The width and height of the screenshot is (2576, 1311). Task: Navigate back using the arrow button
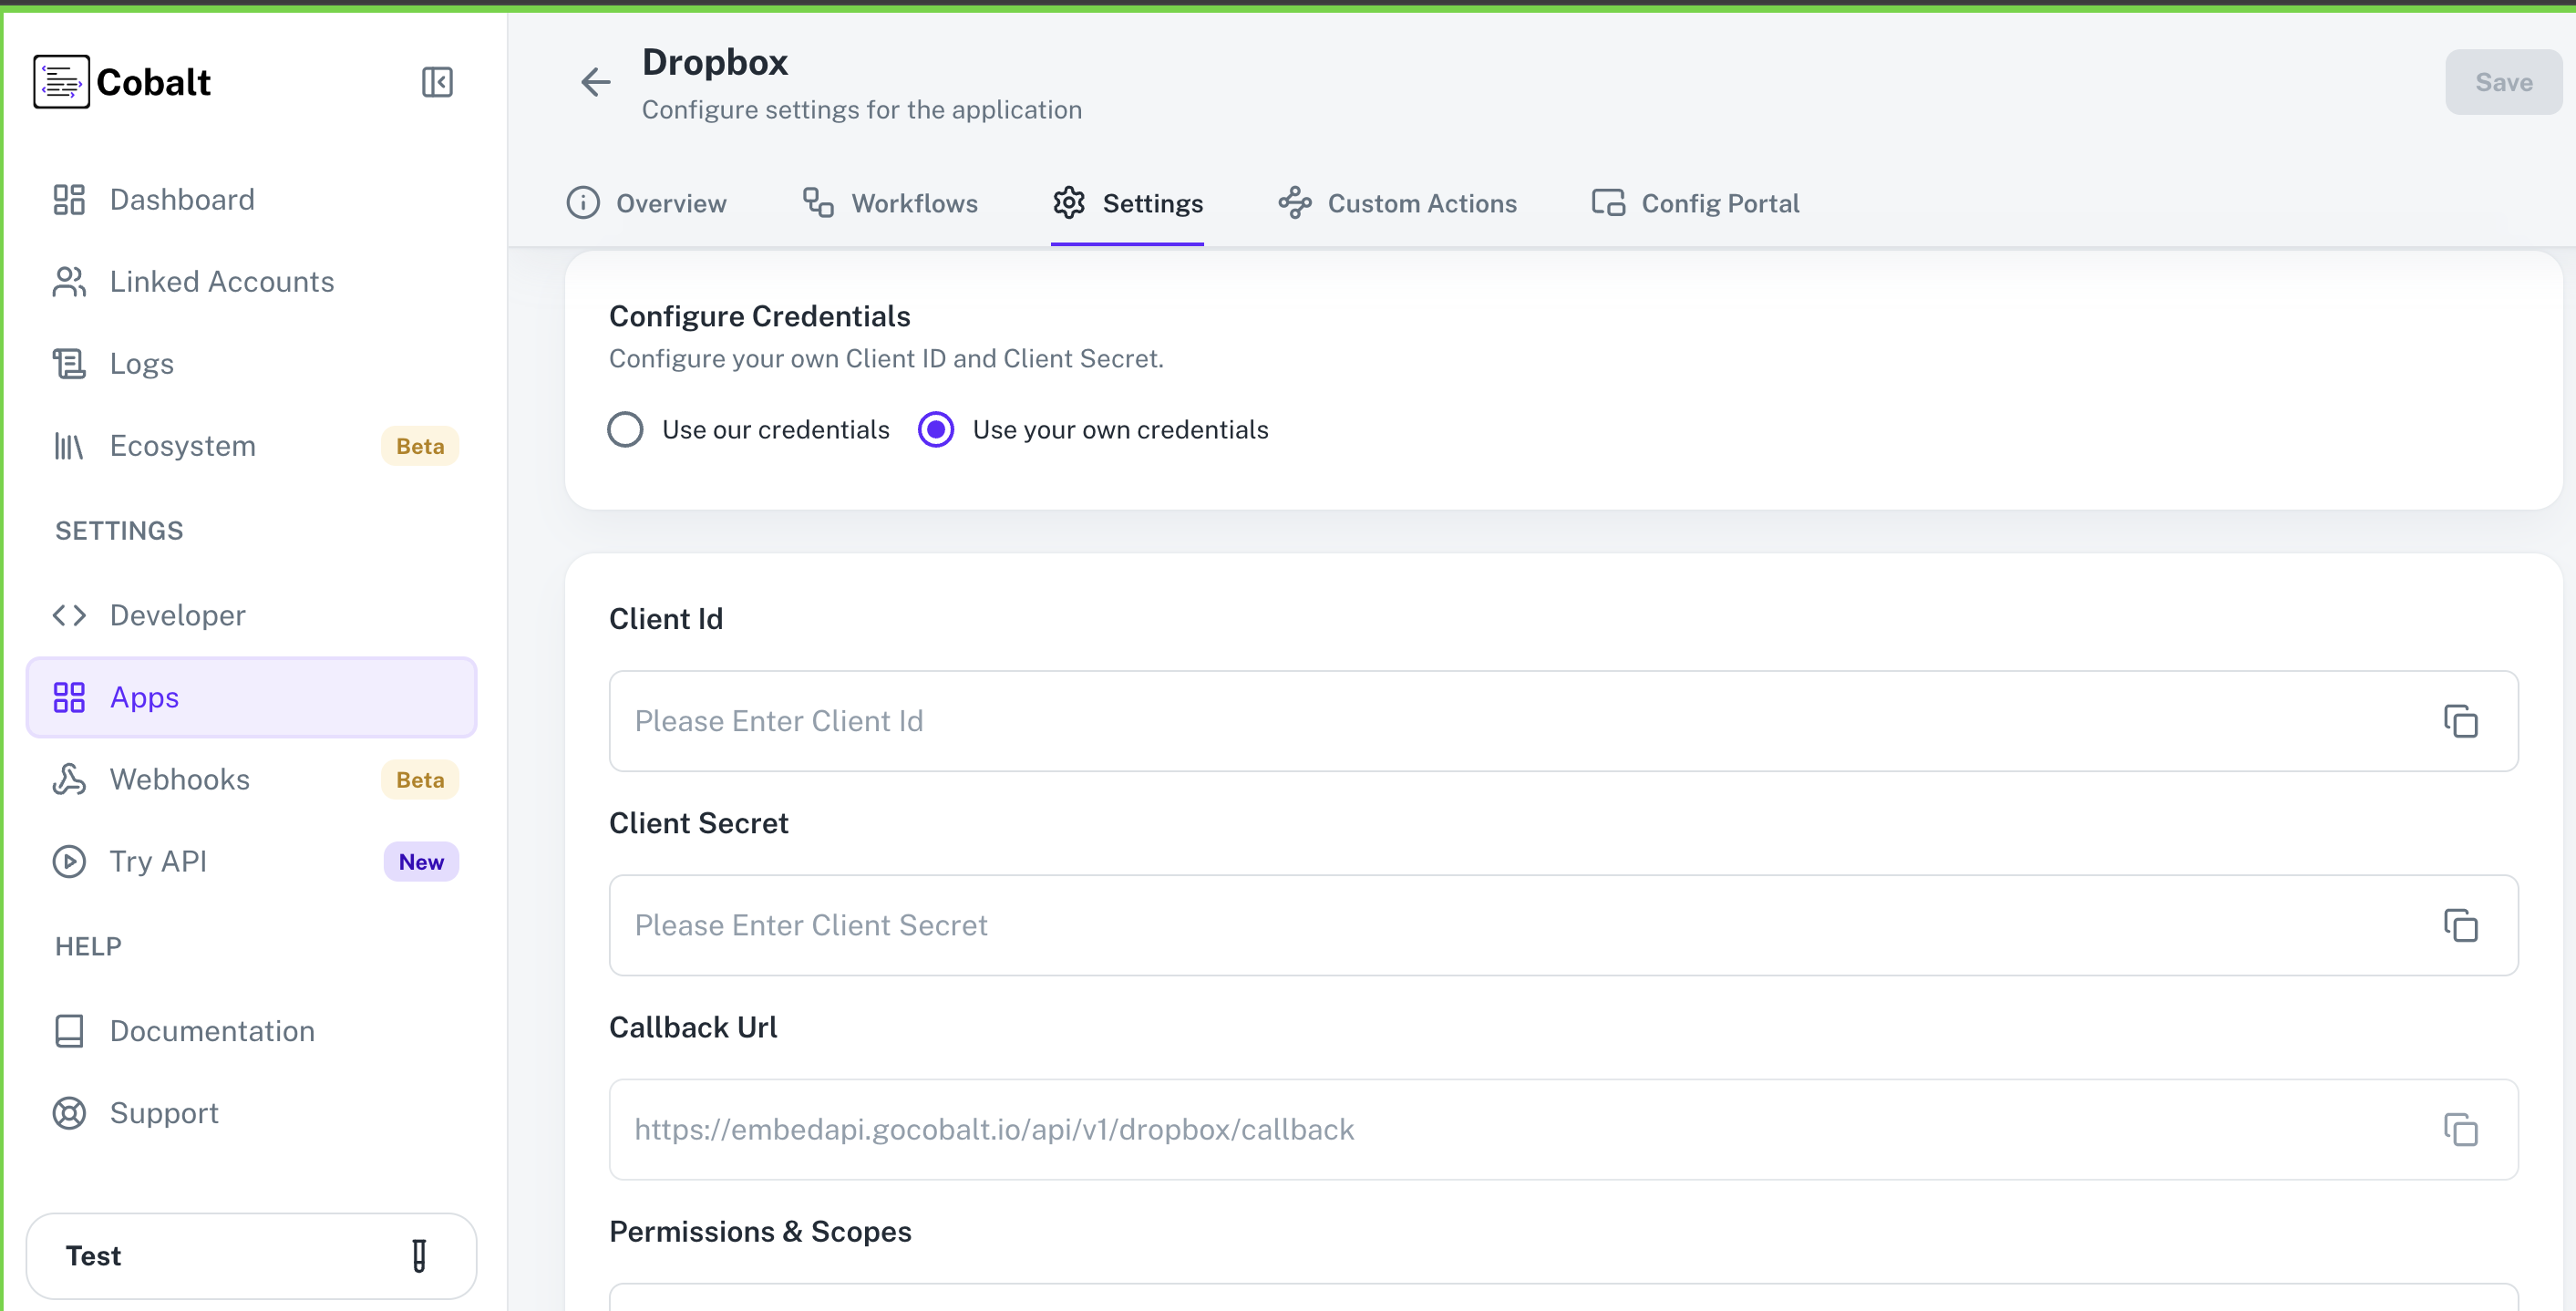[x=595, y=81]
